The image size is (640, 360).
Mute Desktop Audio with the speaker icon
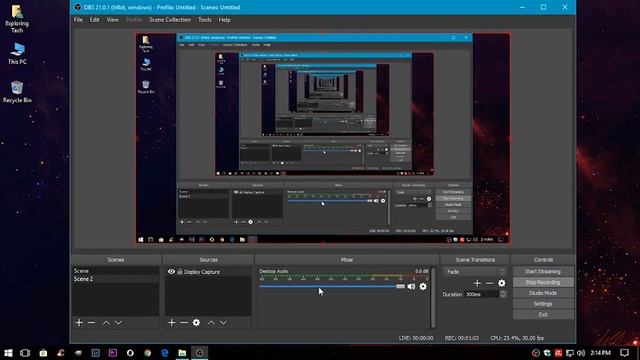tap(411, 287)
